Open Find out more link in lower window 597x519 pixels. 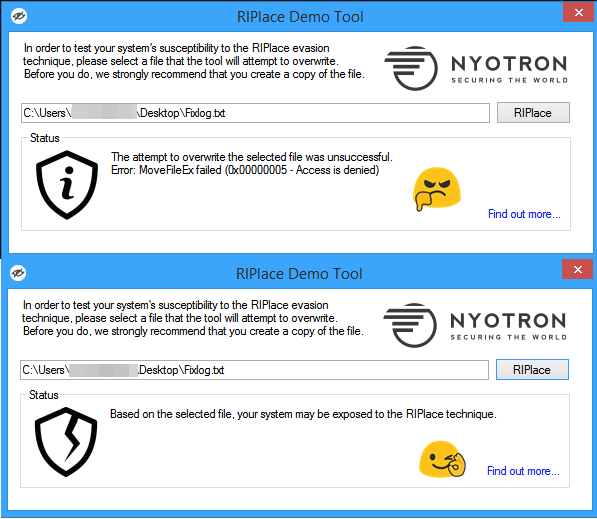pyautogui.click(x=523, y=471)
